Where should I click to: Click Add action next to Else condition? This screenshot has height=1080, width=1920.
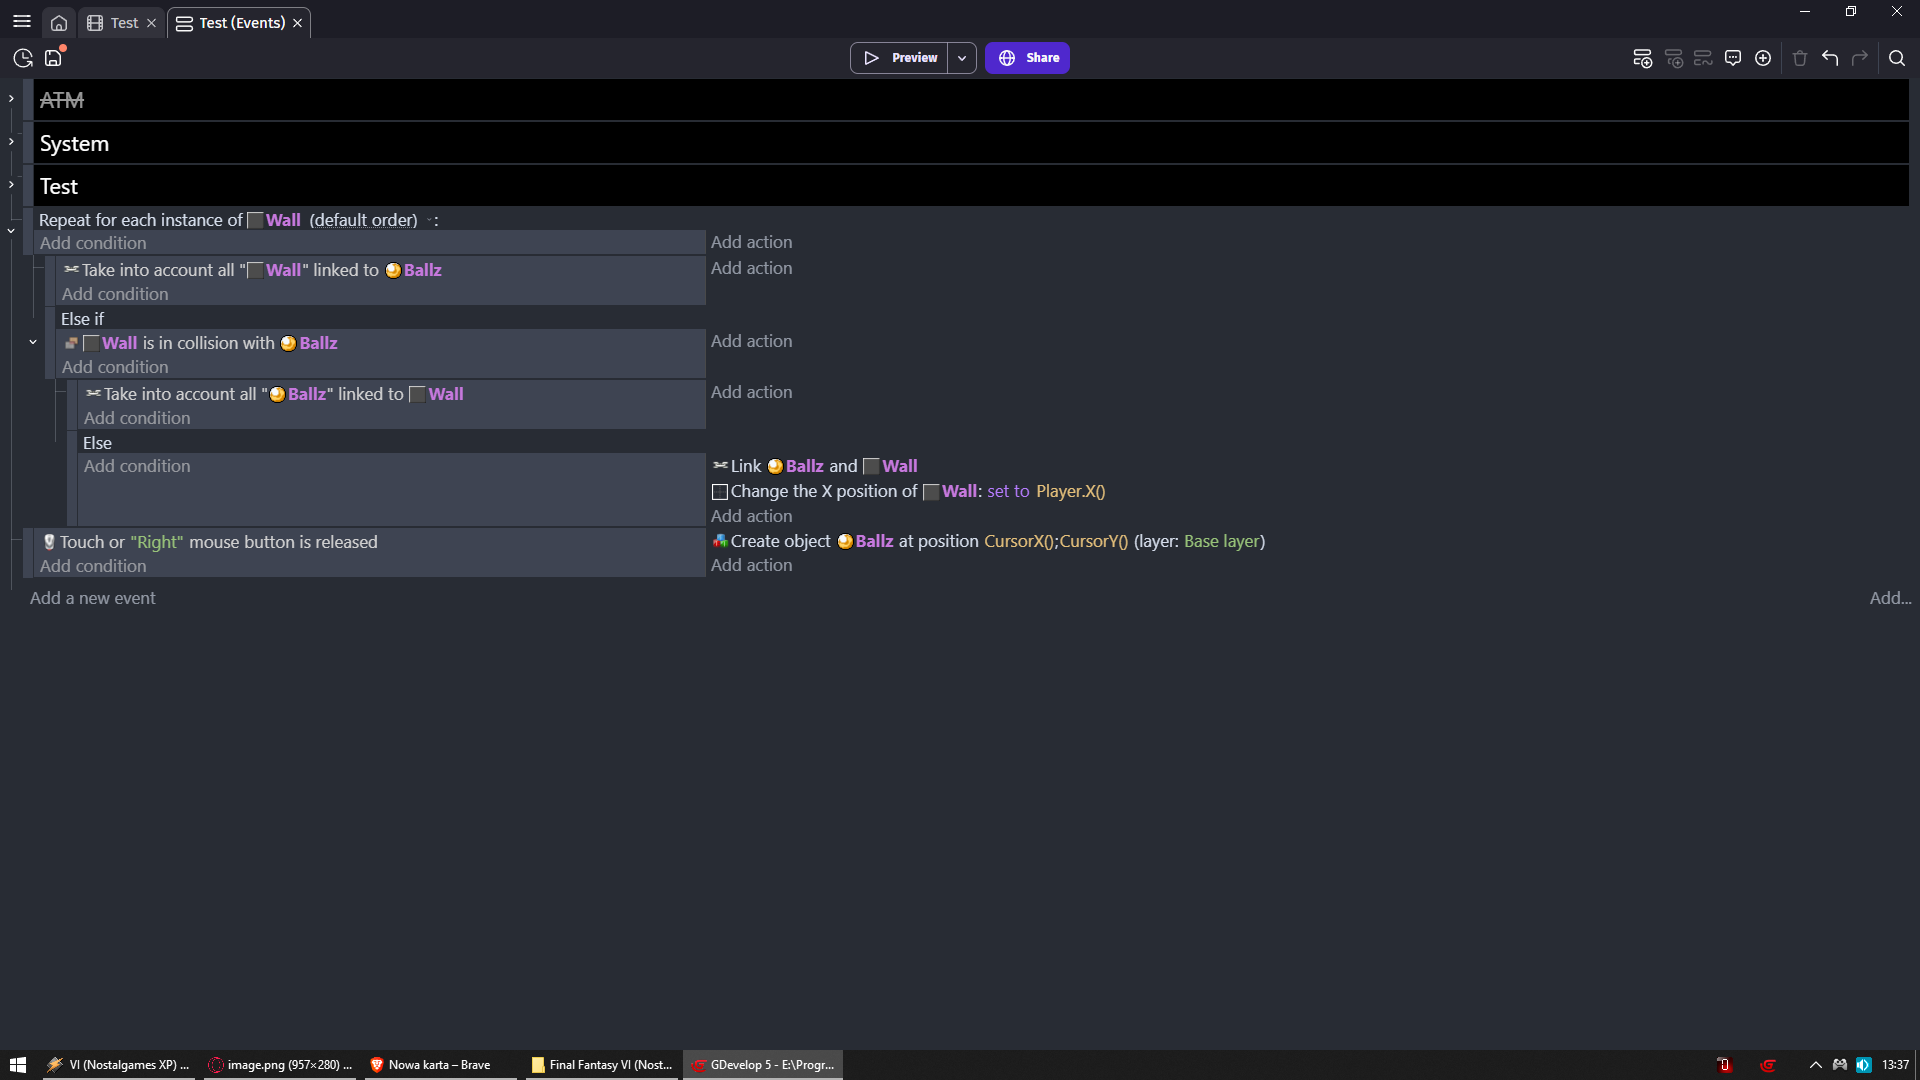click(751, 516)
